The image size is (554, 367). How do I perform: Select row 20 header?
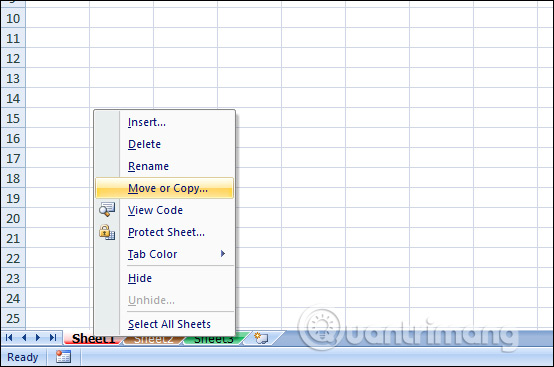[13, 218]
